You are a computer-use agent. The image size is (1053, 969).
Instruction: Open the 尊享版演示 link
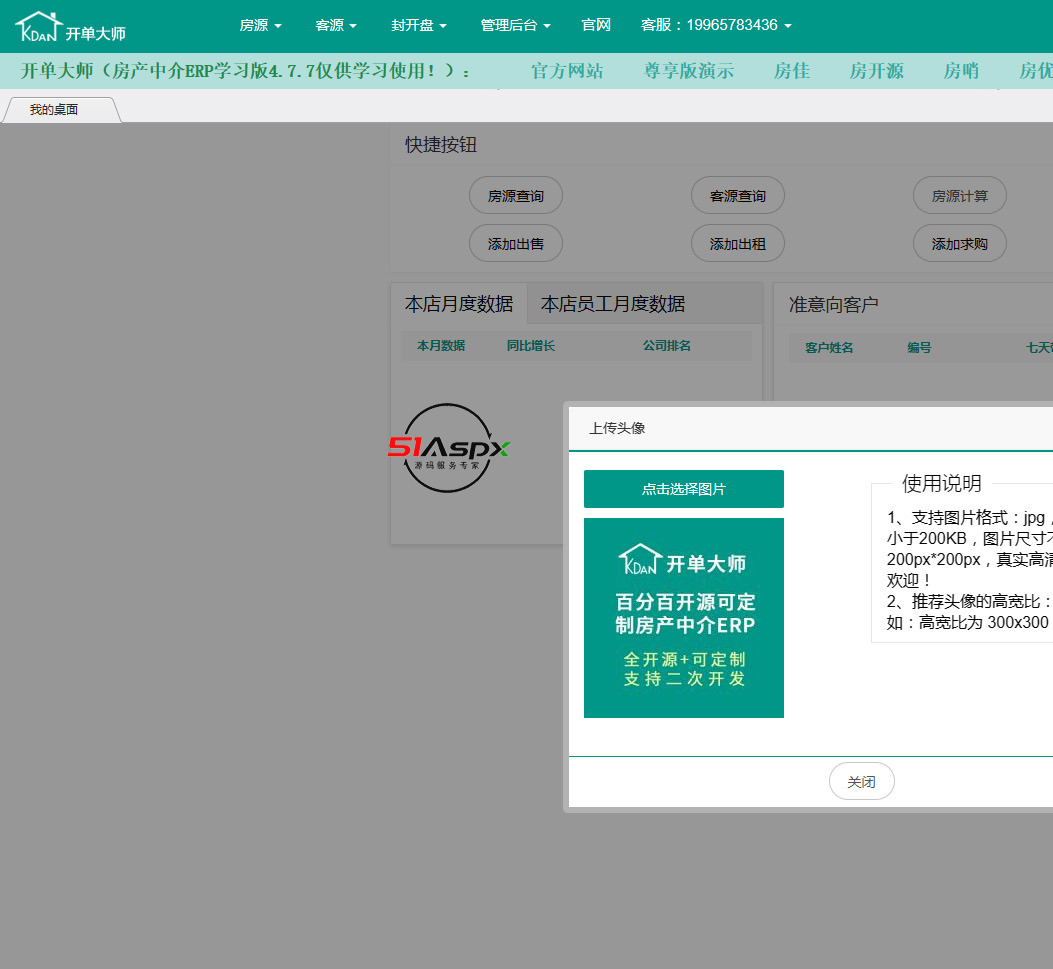point(688,71)
